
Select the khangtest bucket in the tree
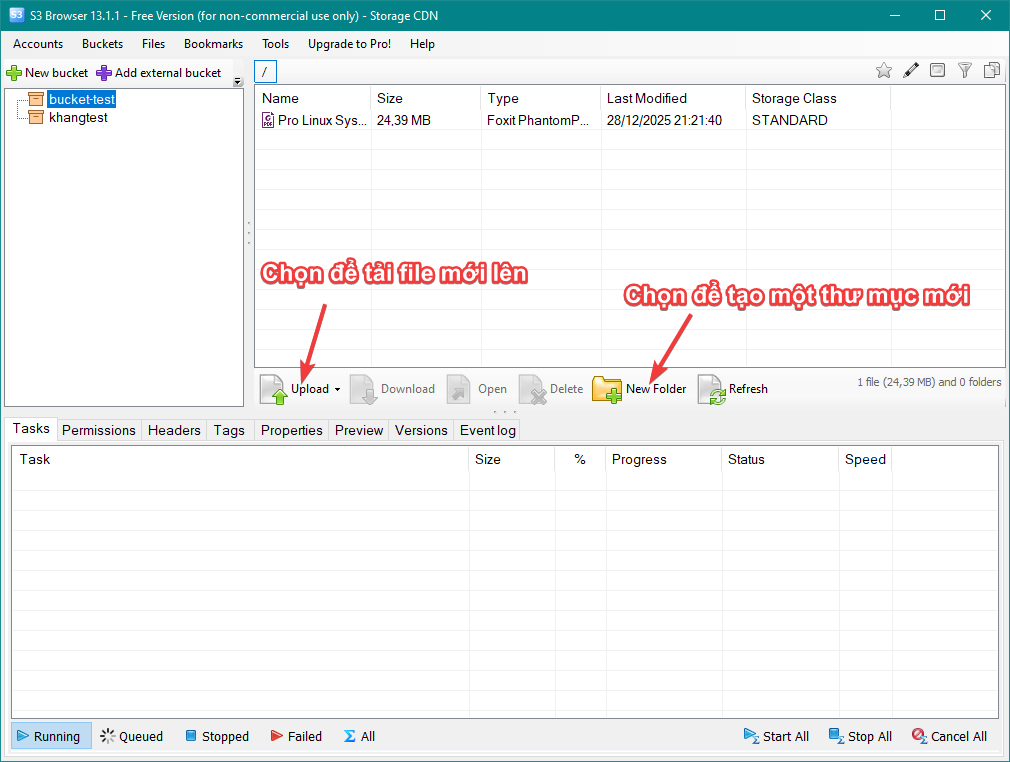[78, 117]
